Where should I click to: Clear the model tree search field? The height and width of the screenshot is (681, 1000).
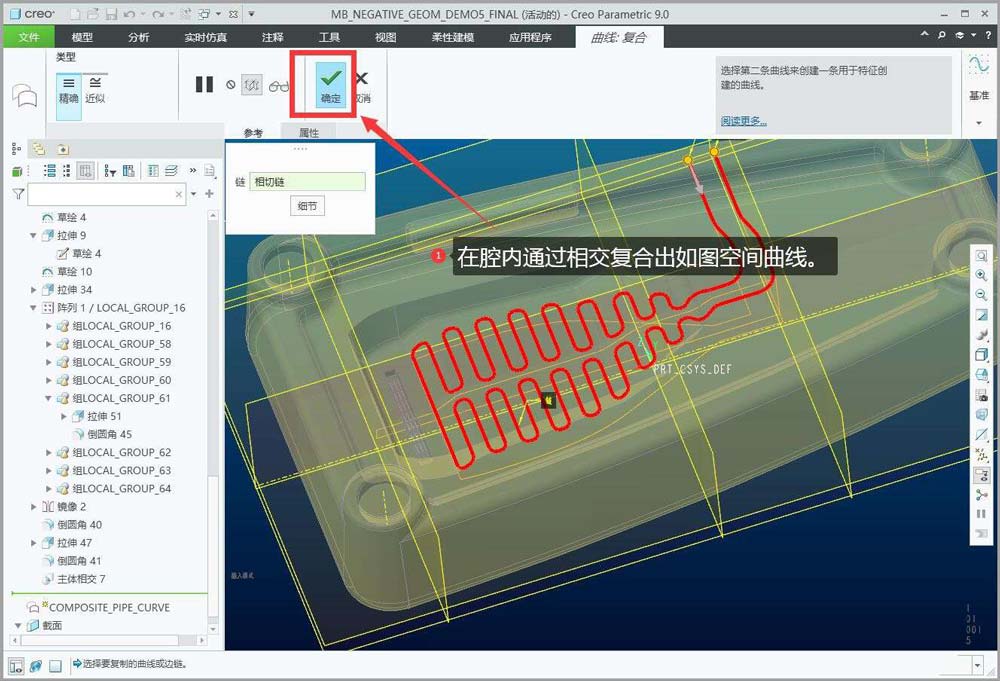tap(179, 194)
